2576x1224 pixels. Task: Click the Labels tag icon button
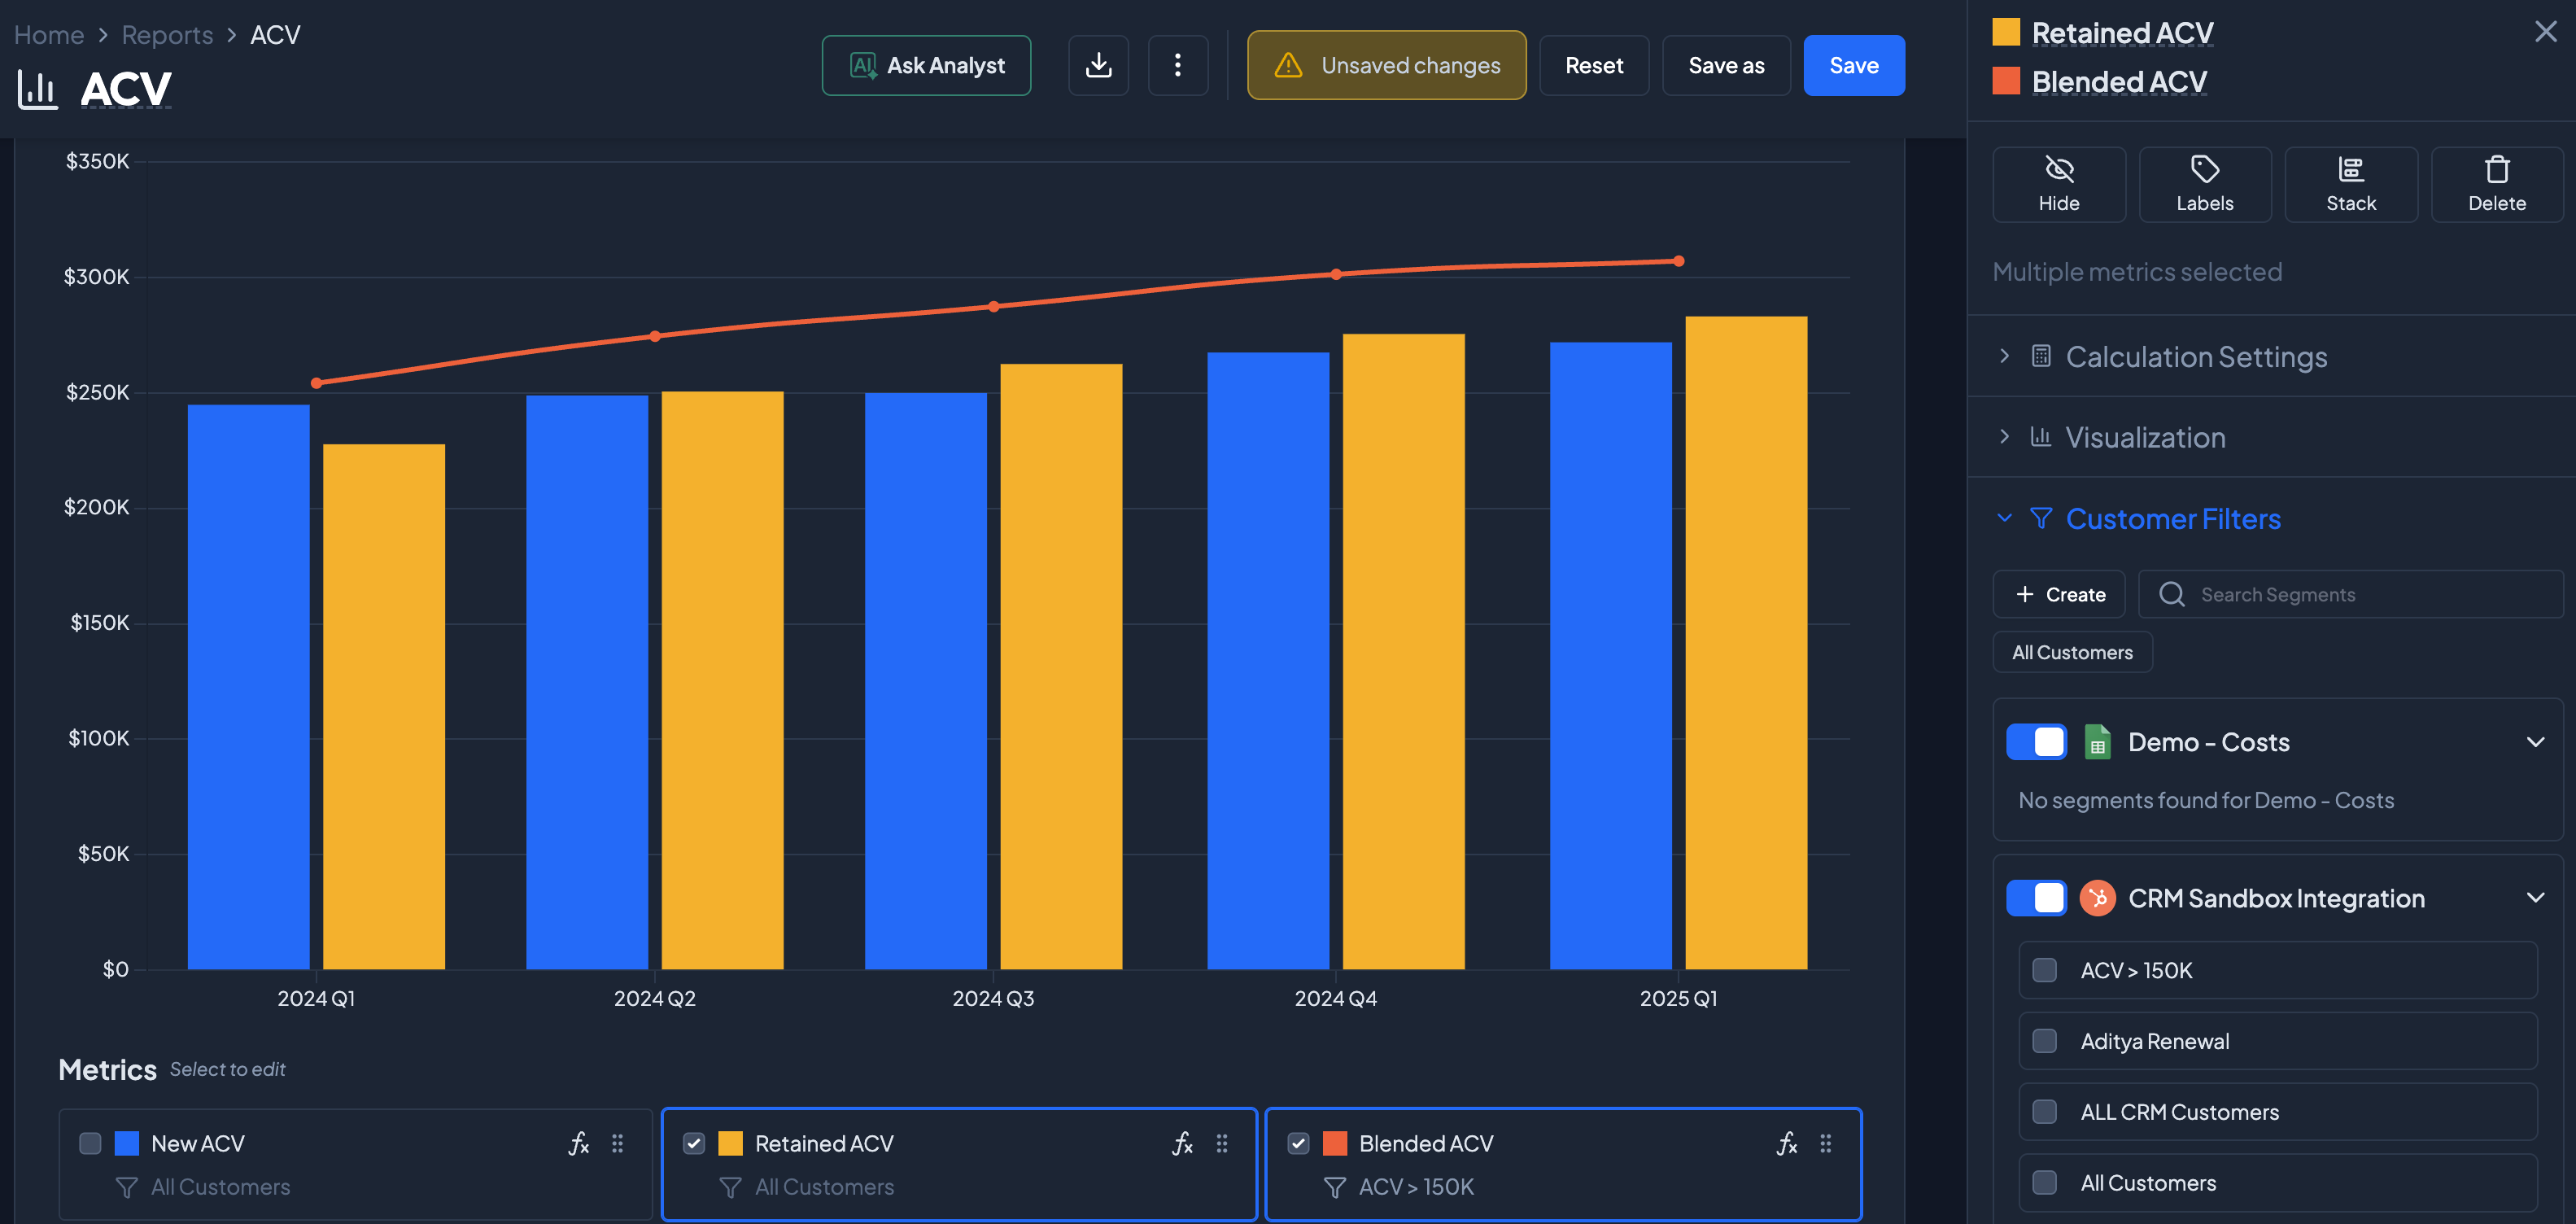point(2204,184)
